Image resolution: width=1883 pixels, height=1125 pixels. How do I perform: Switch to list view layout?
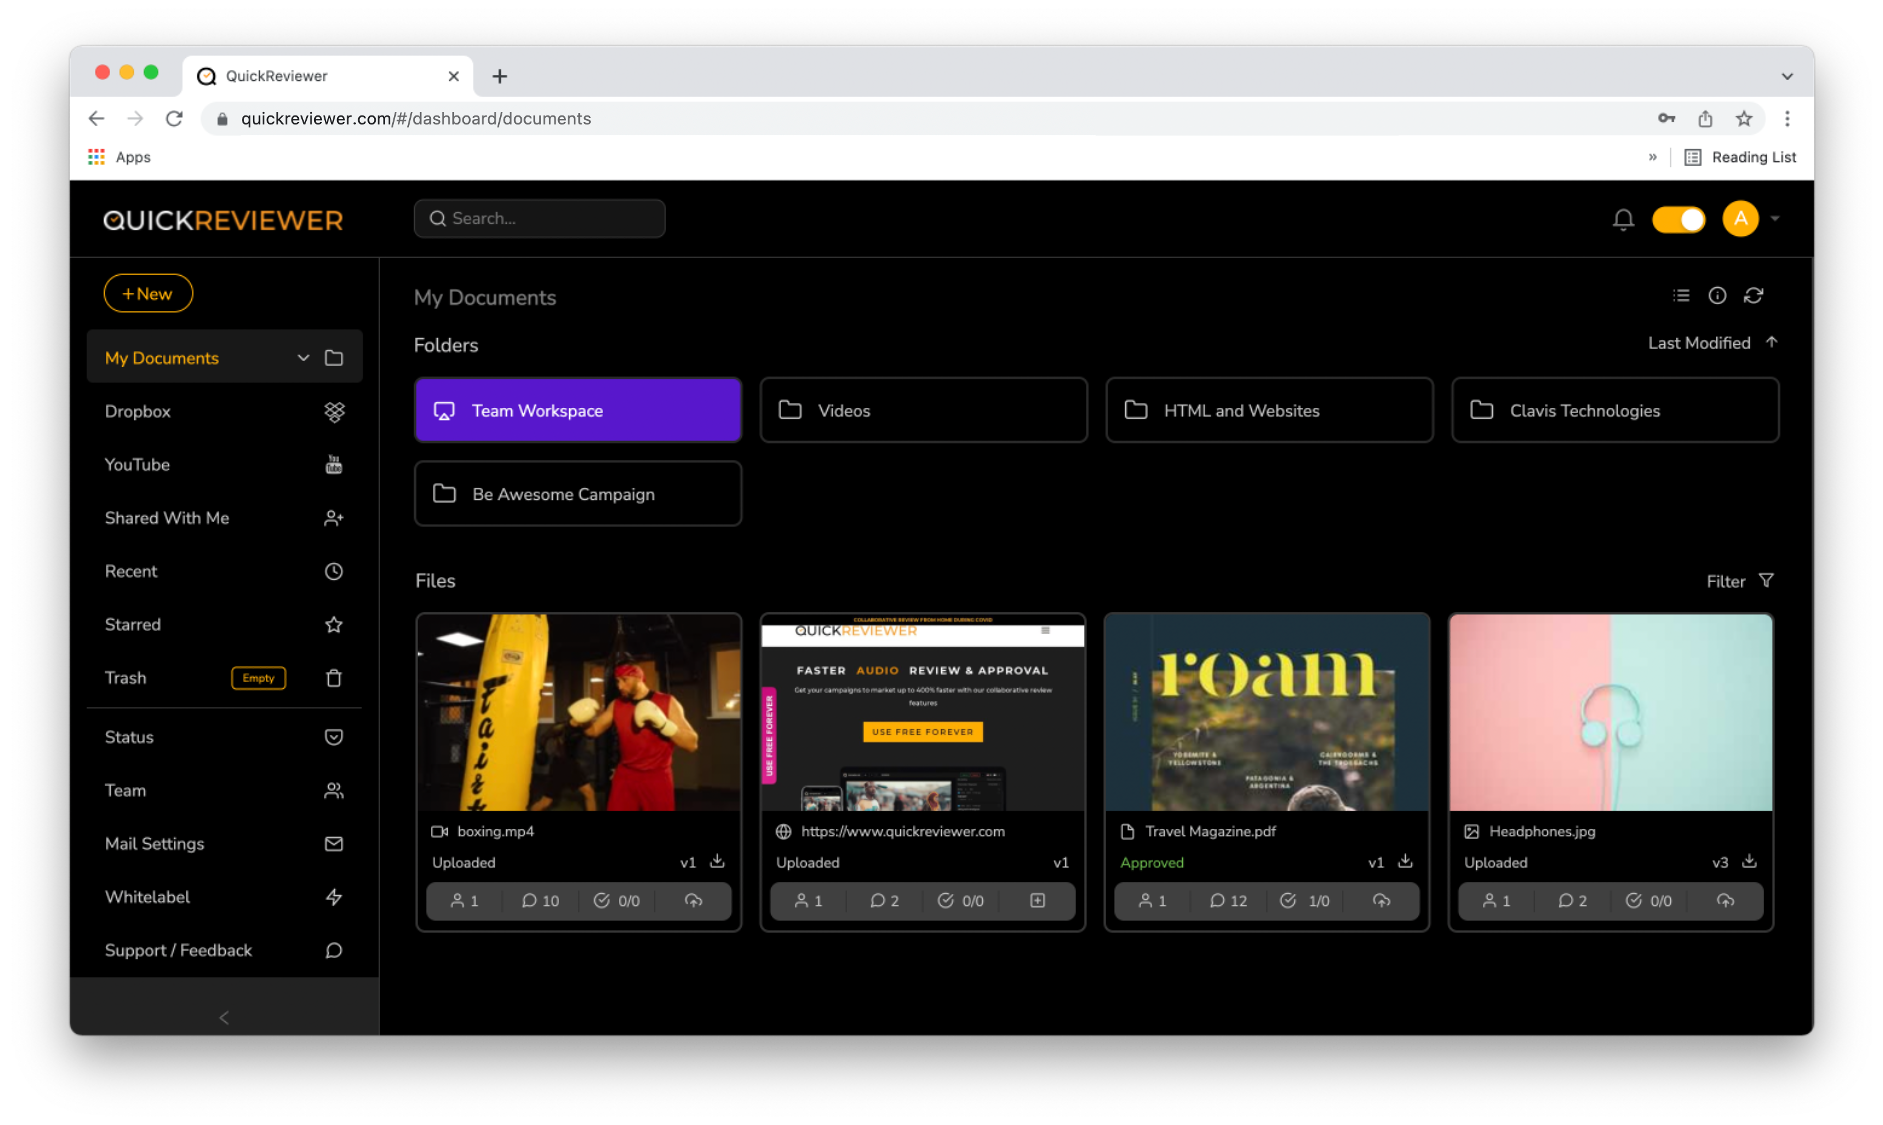coord(1681,295)
